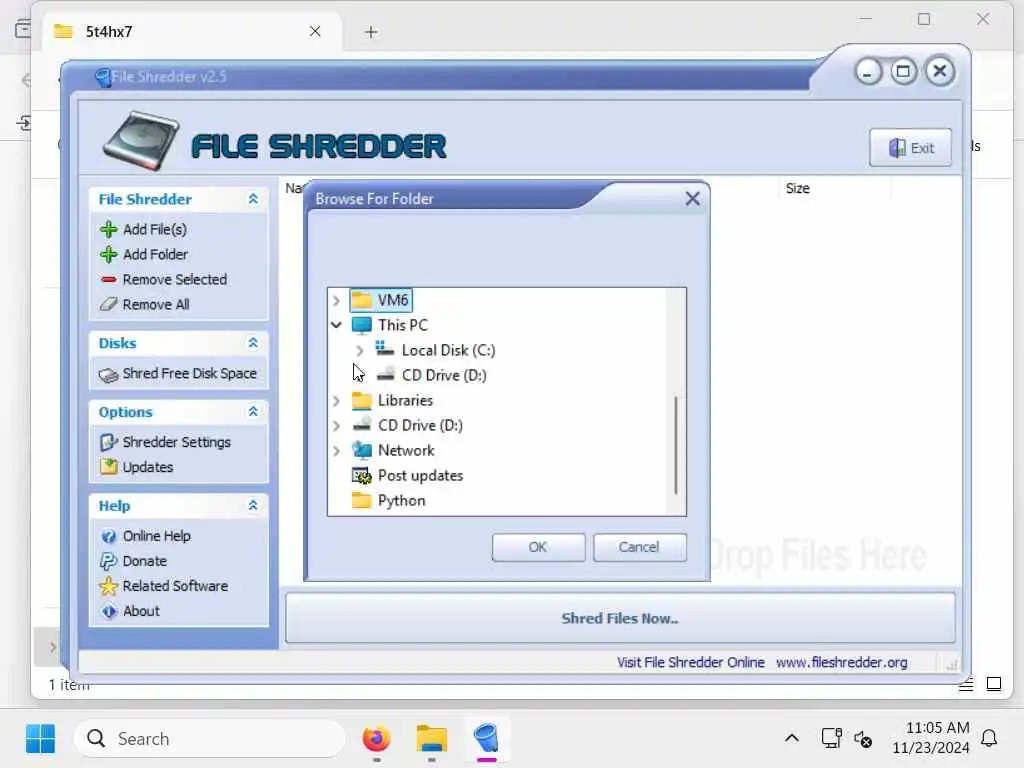
Task: Click the folder tree vertical scrollbar
Action: click(x=675, y=445)
